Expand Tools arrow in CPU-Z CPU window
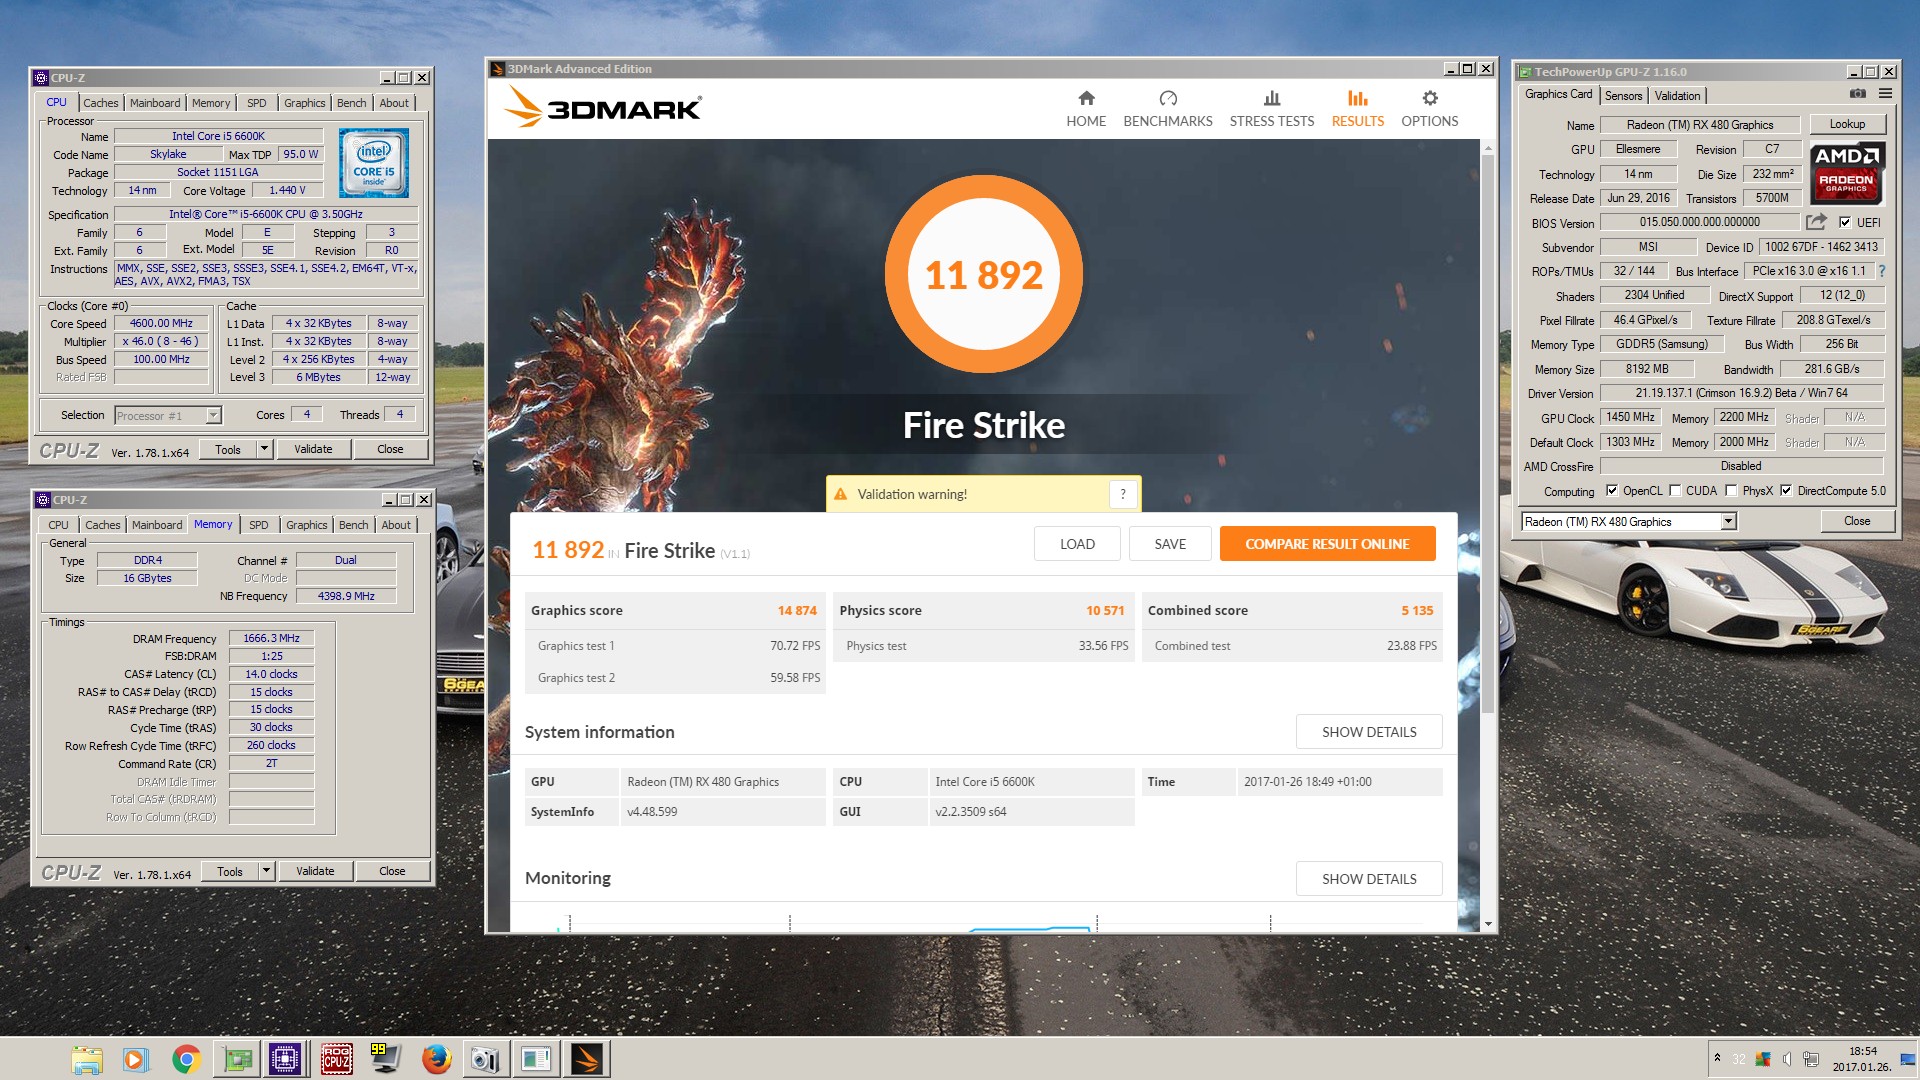The image size is (1920, 1080). (x=265, y=449)
